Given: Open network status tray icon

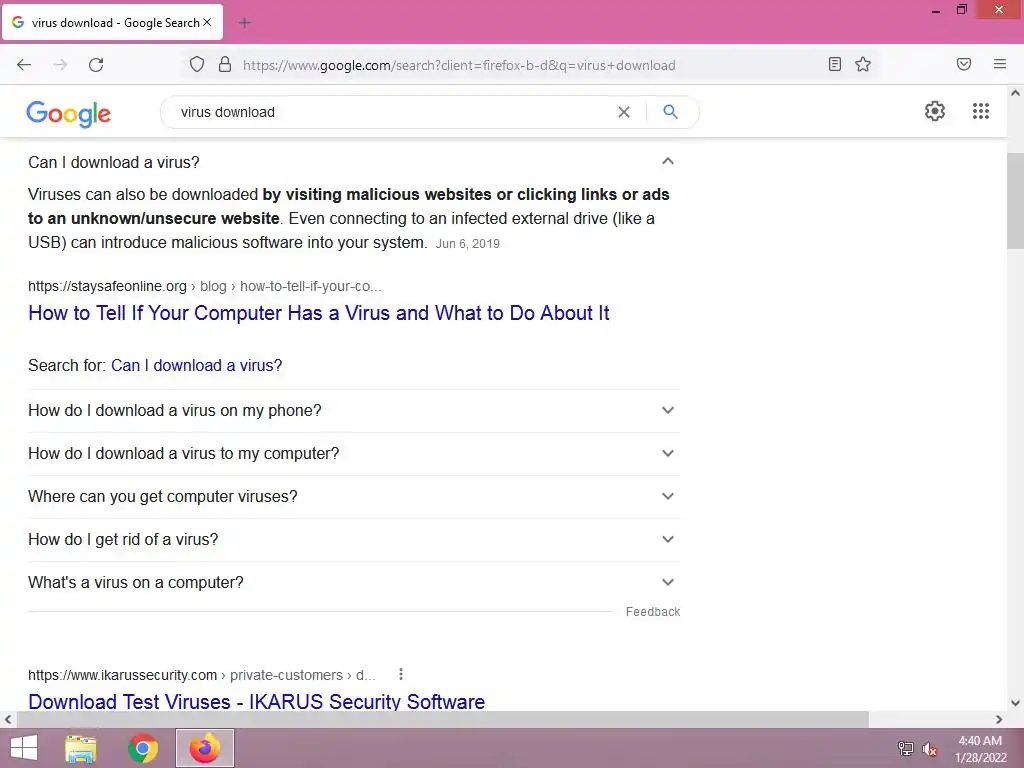Looking at the screenshot, I should pyautogui.click(x=905, y=749).
